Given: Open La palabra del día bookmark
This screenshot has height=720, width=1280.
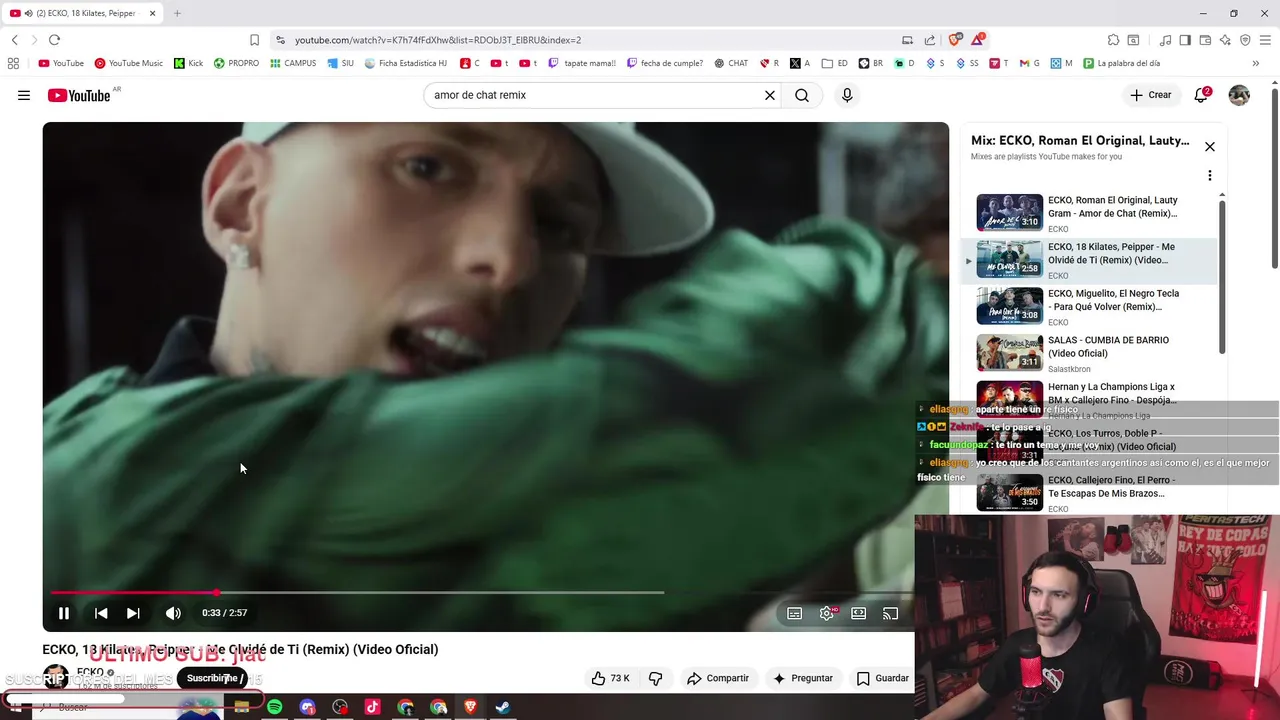Looking at the screenshot, I should point(1120,63).
